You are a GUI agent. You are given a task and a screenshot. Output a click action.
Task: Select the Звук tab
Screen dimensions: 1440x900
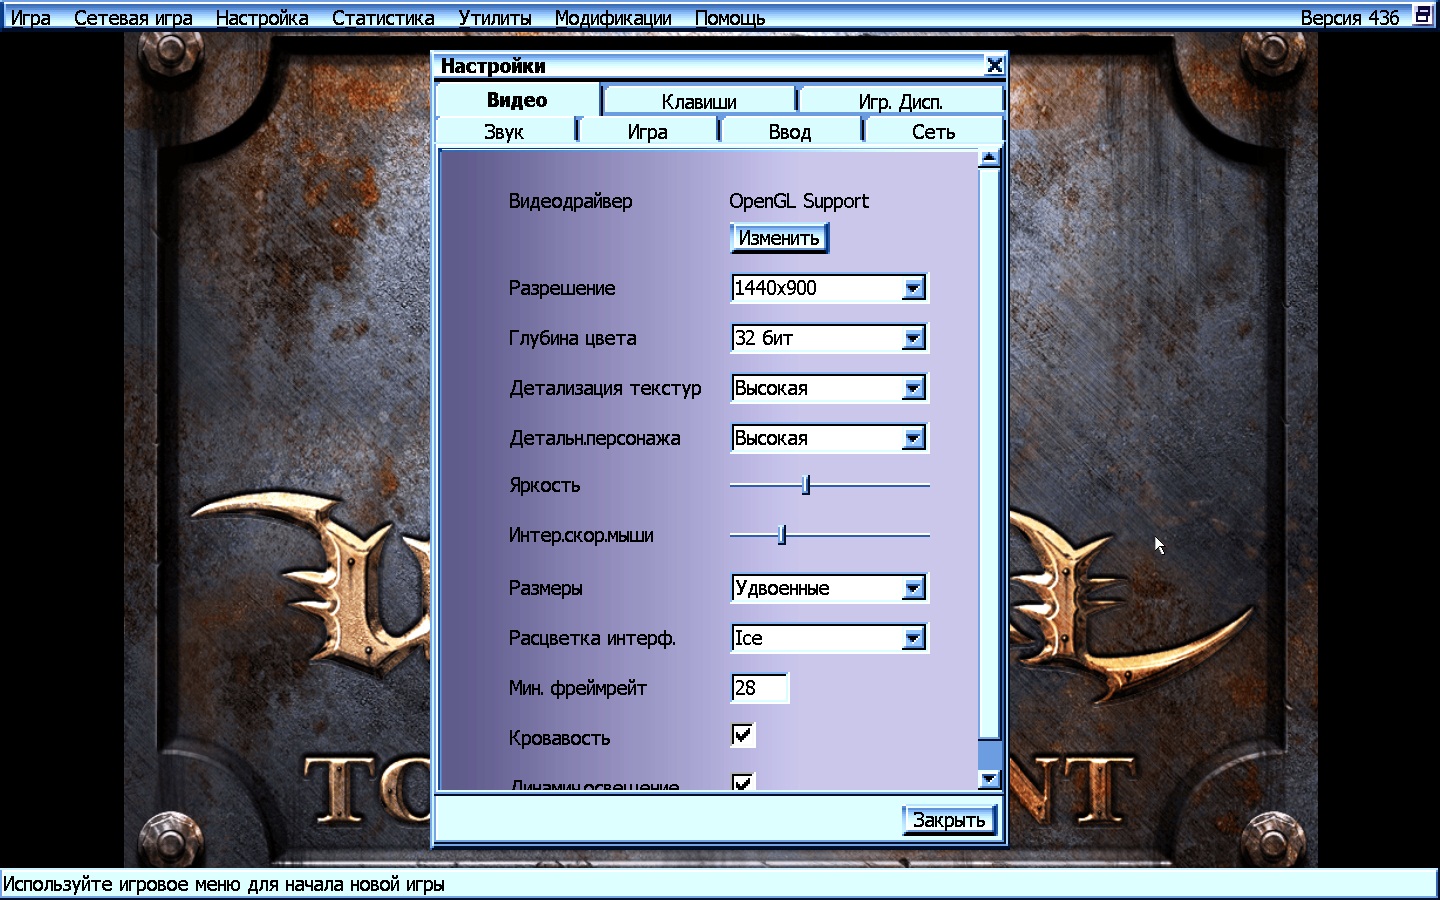504,132
